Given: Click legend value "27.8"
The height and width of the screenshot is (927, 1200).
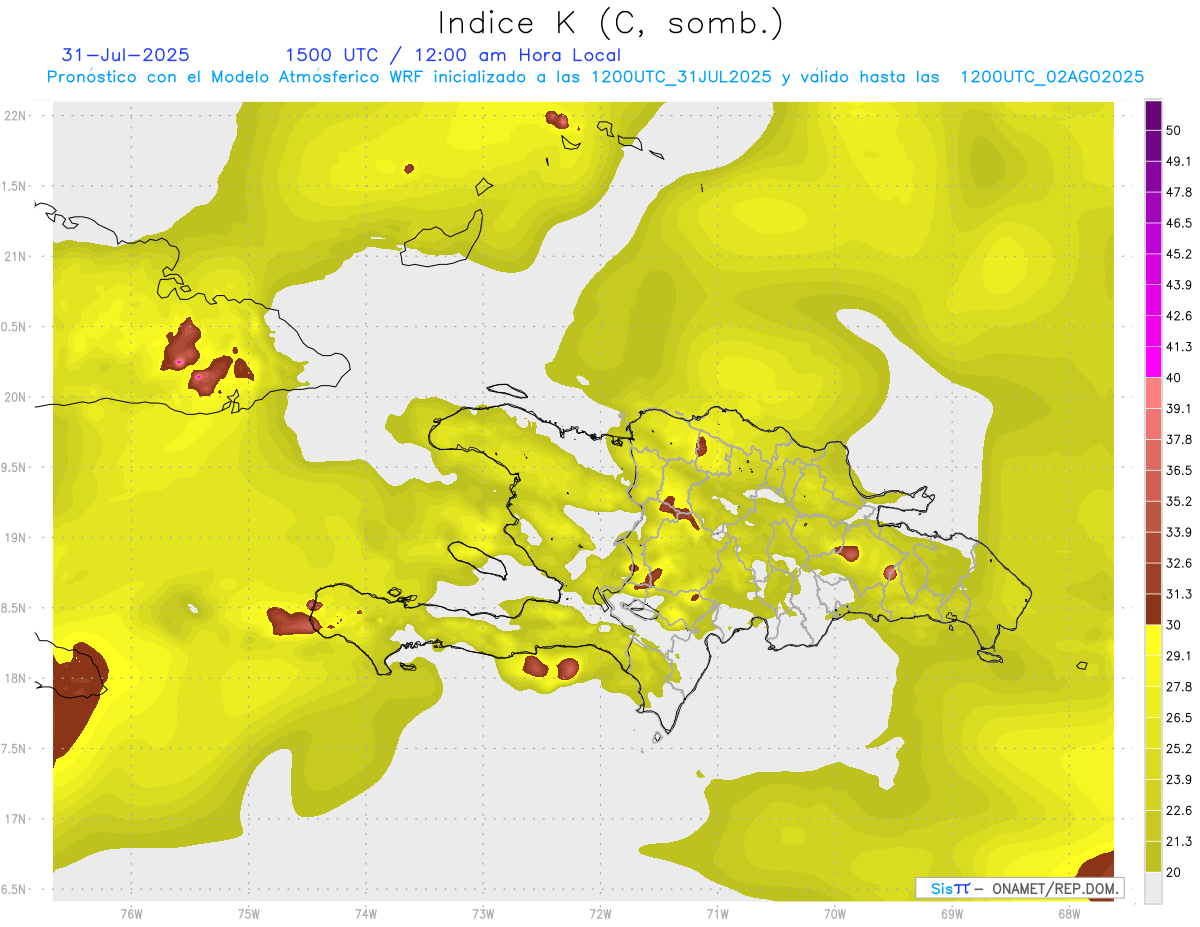Looking at the screenshot, I should (1179, 686).
